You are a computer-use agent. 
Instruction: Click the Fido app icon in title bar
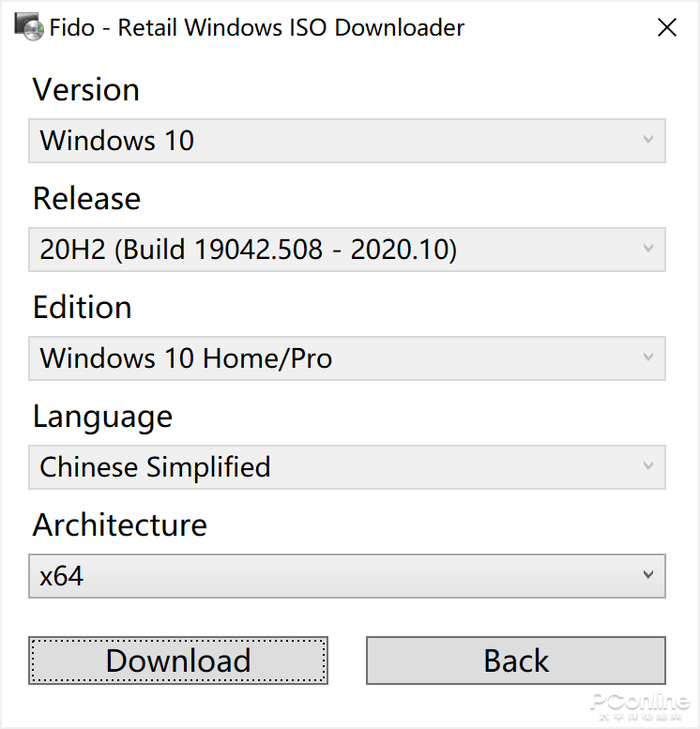tap(29, 27)
